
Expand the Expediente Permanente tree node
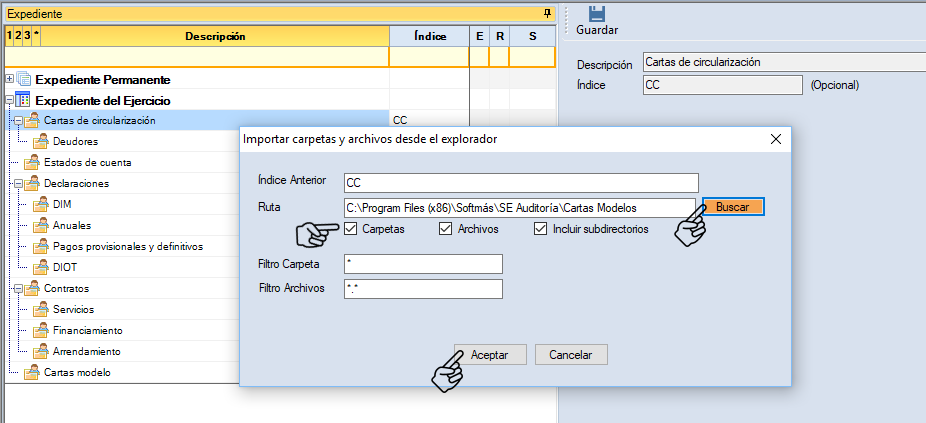click(x=9, y=79)
